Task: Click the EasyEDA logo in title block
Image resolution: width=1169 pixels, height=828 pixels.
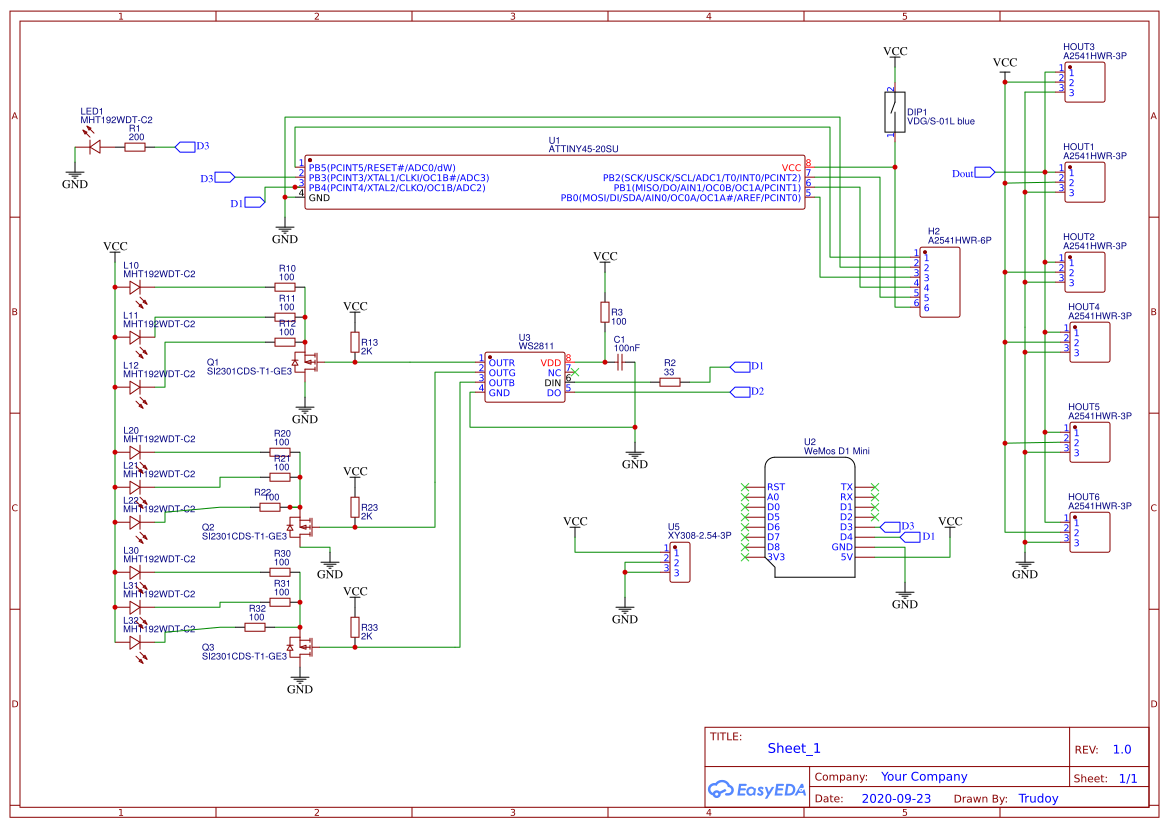Action: pos(757,790)
